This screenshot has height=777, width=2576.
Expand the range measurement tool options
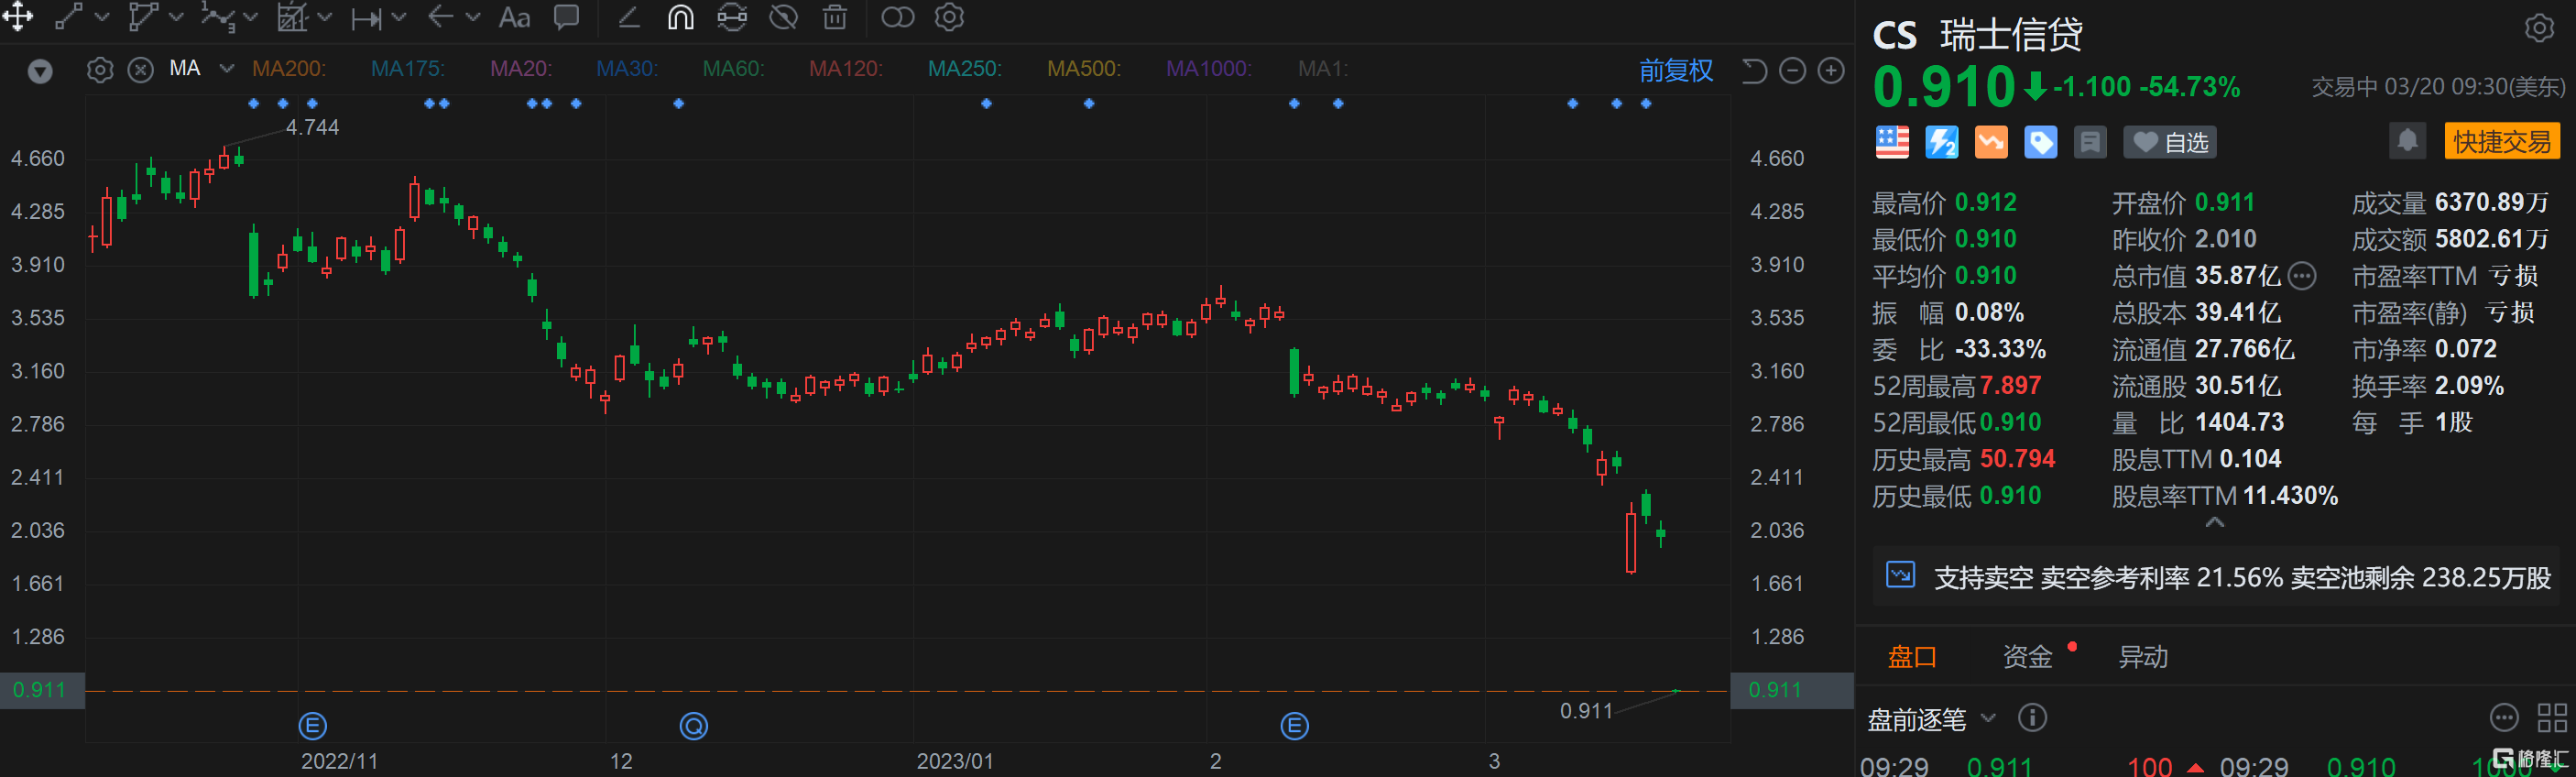pyautogui.click(x=399, y=17)
